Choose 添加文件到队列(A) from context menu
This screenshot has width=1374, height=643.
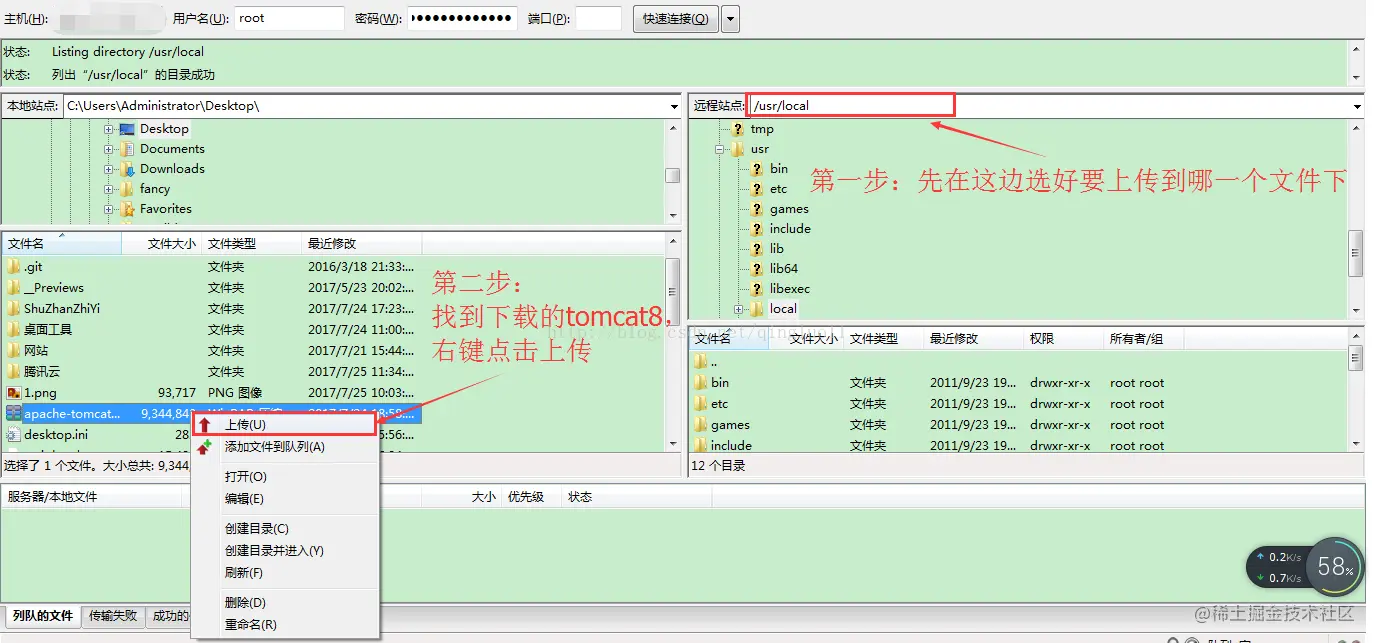point(285,447)
